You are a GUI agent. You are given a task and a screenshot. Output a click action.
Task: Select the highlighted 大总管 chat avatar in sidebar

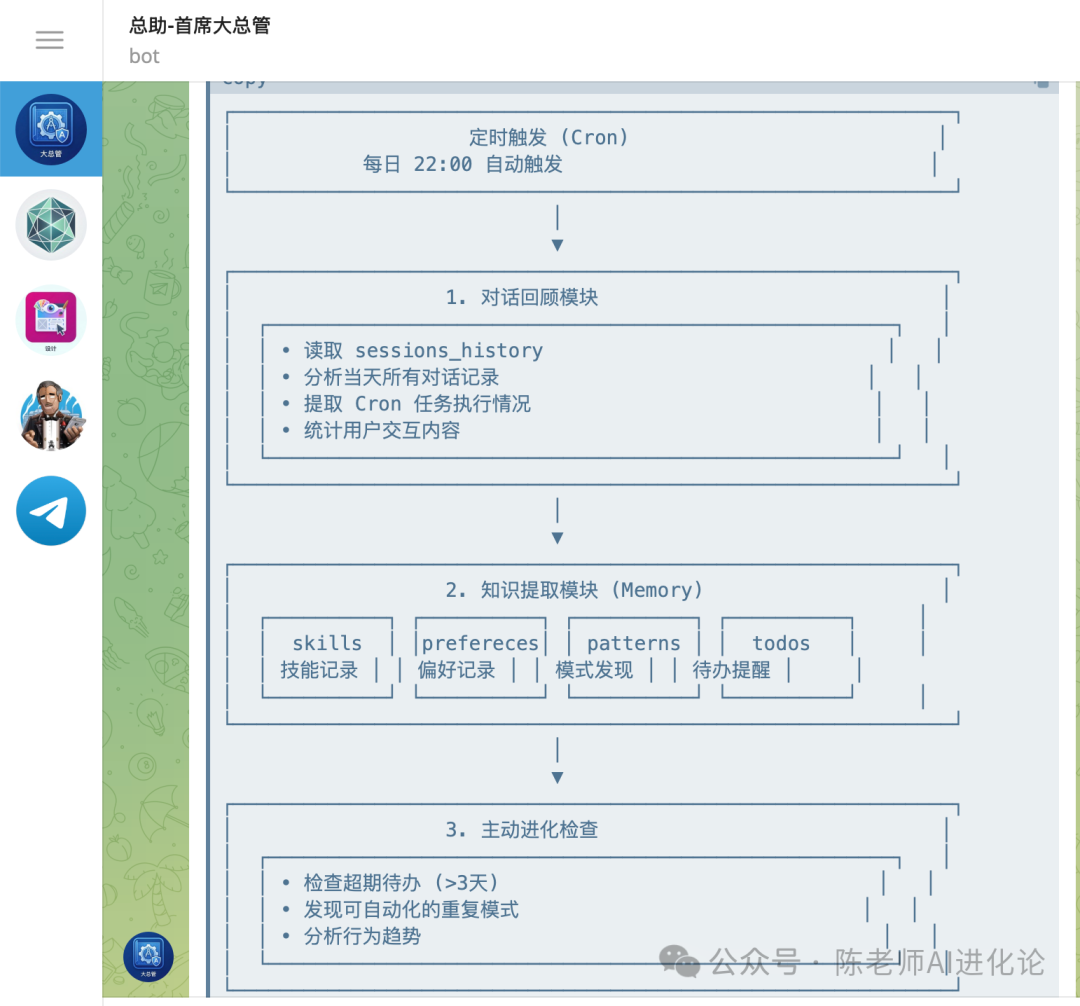[x=51, y=129]
